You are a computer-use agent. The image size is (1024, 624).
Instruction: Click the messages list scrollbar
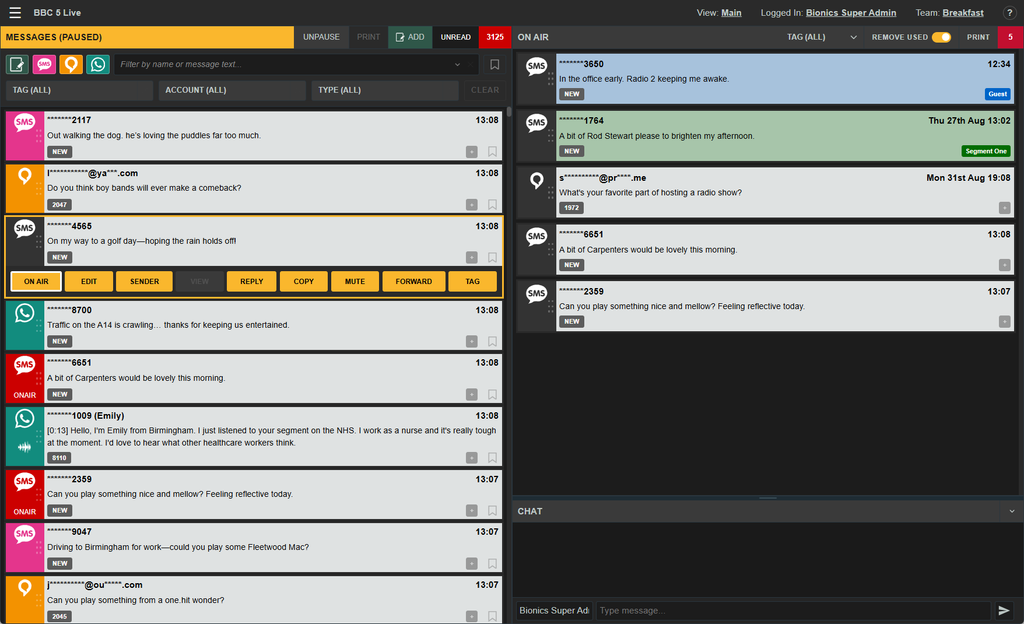509,111
